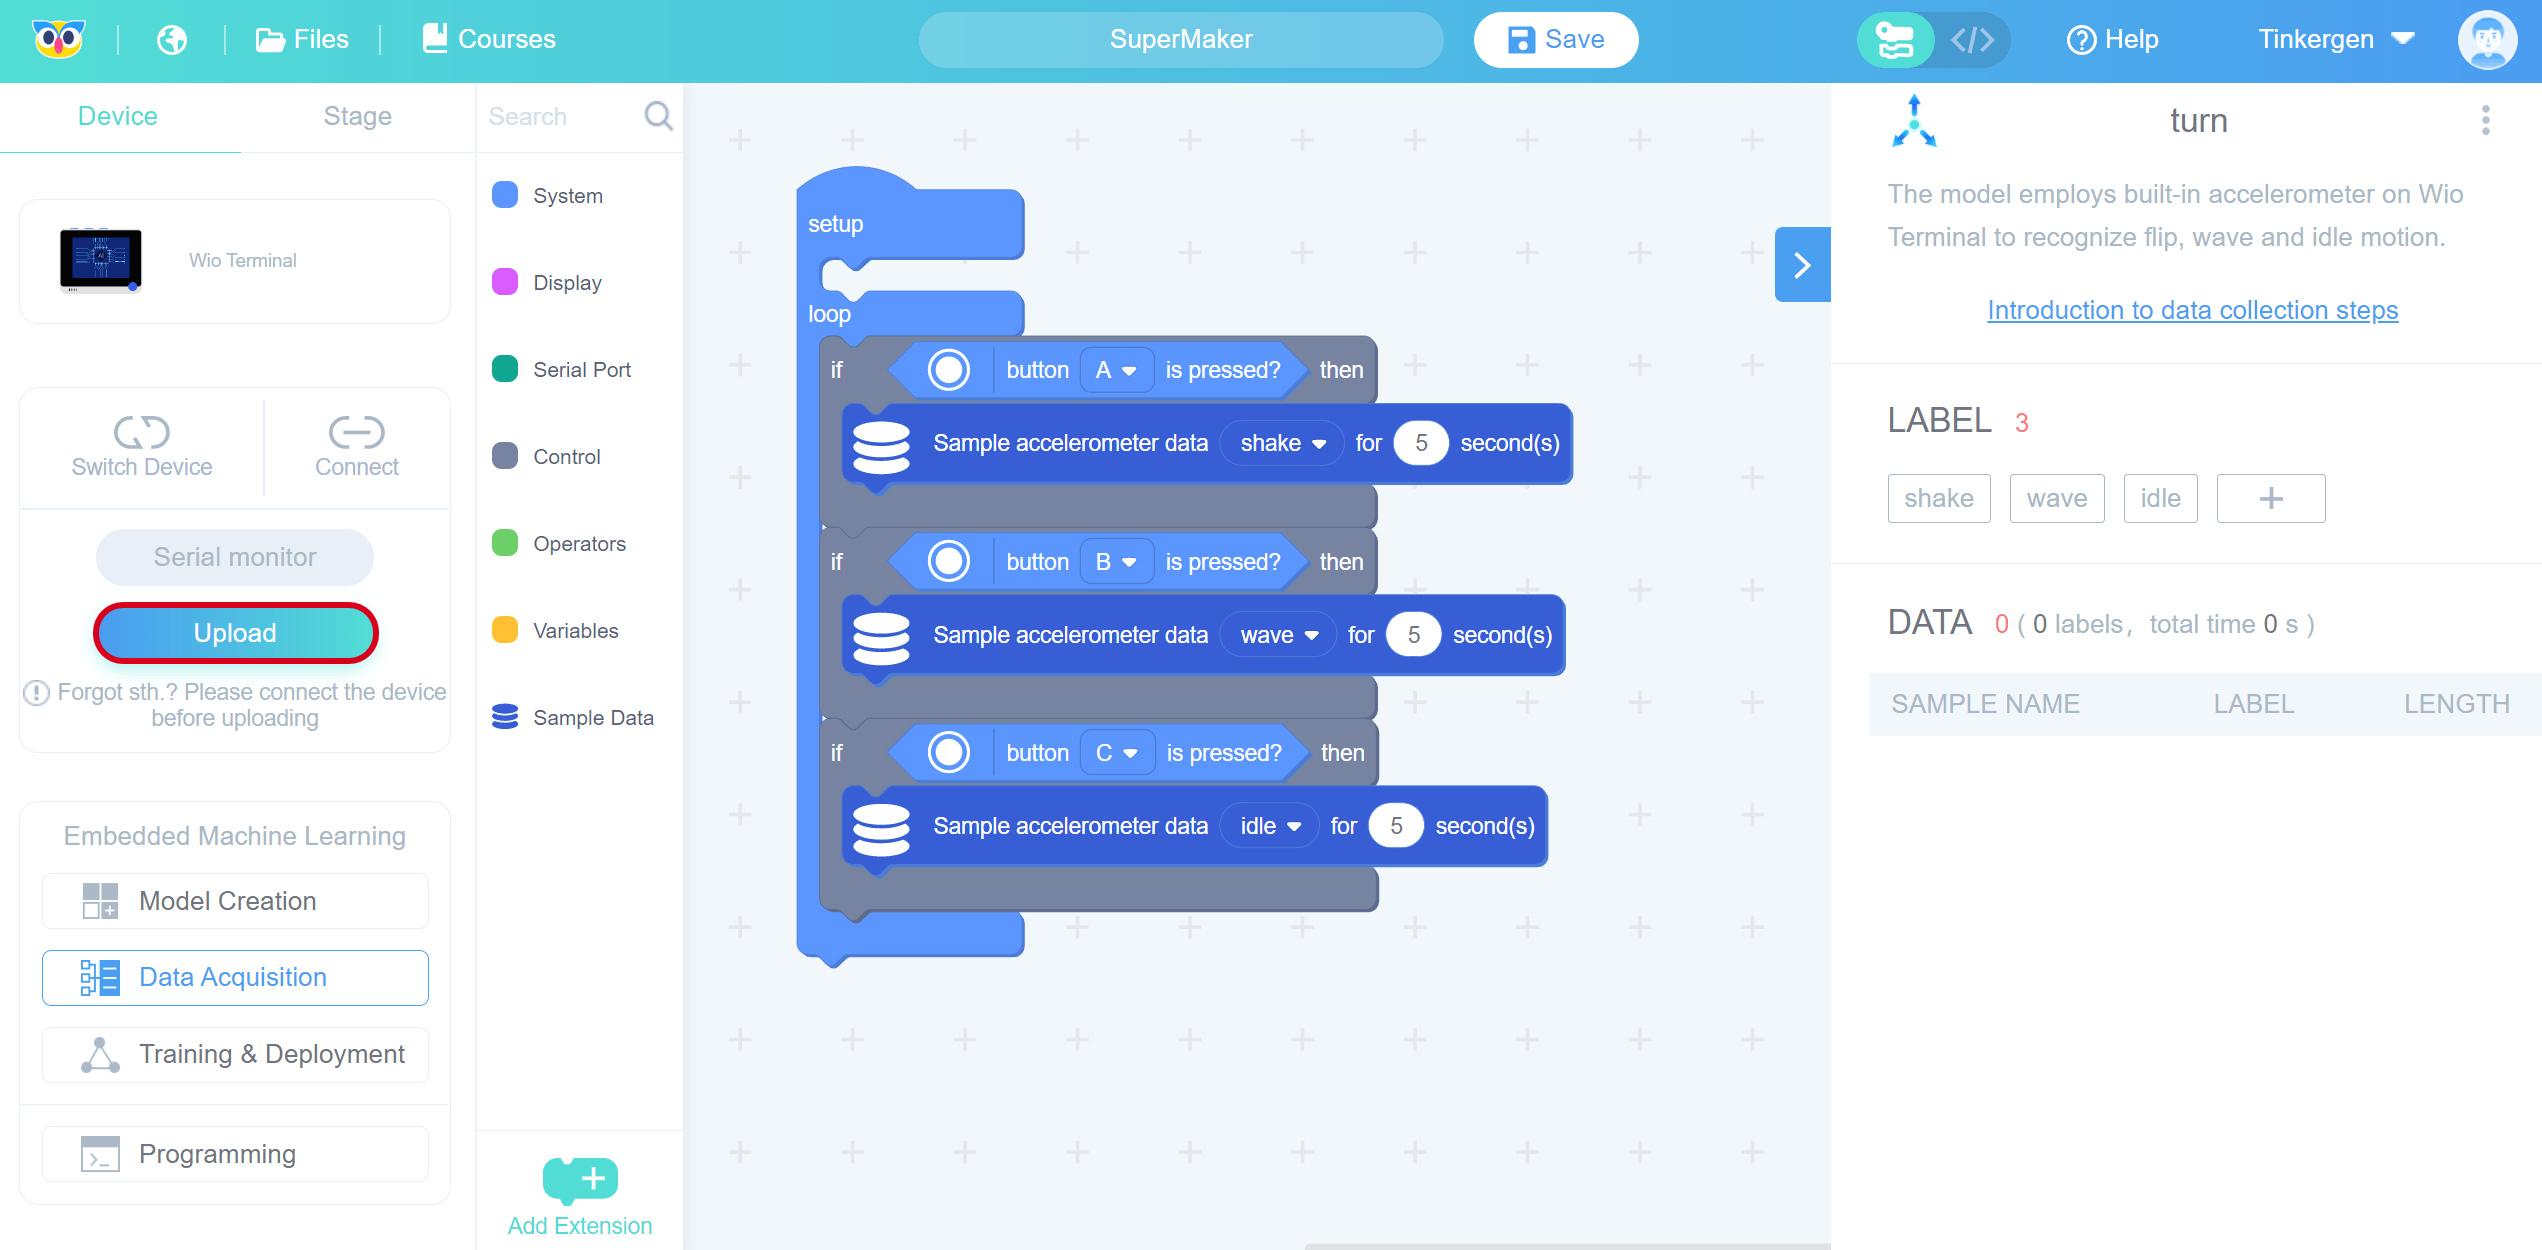Open Introduction to data collection steps link

[2192, 310]
